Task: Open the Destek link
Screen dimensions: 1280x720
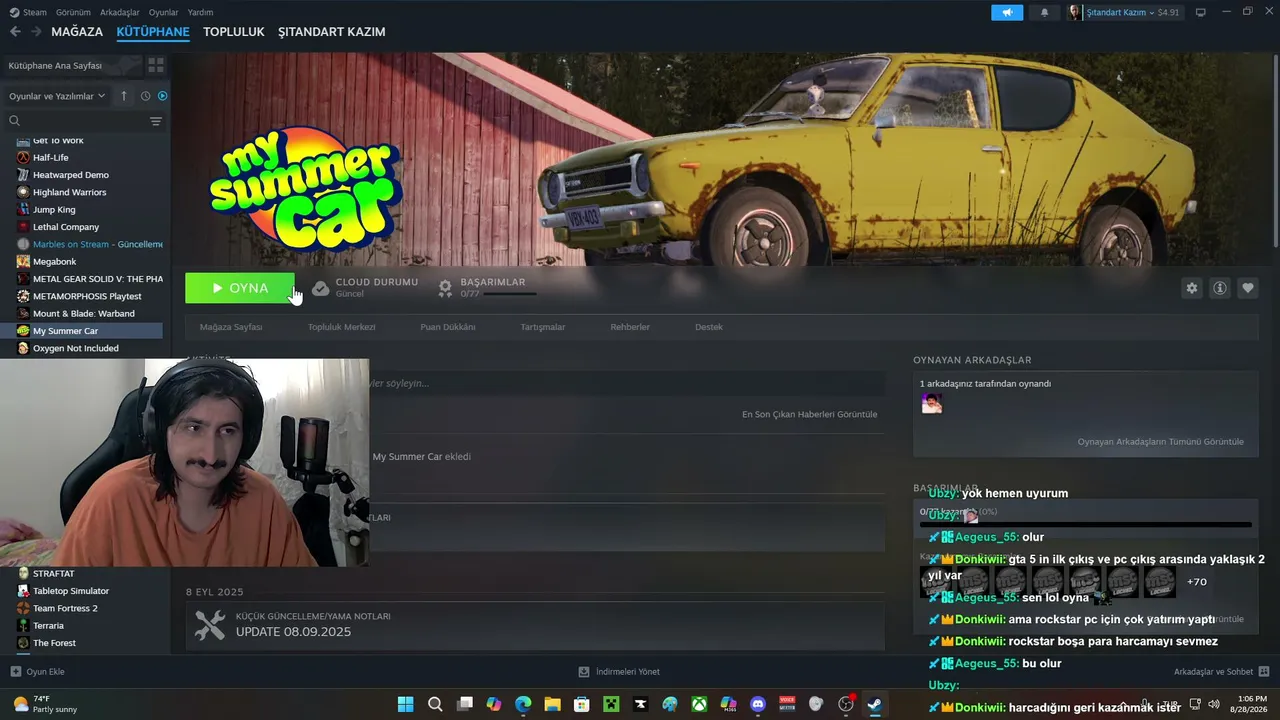Action: [x=709, y=327]
